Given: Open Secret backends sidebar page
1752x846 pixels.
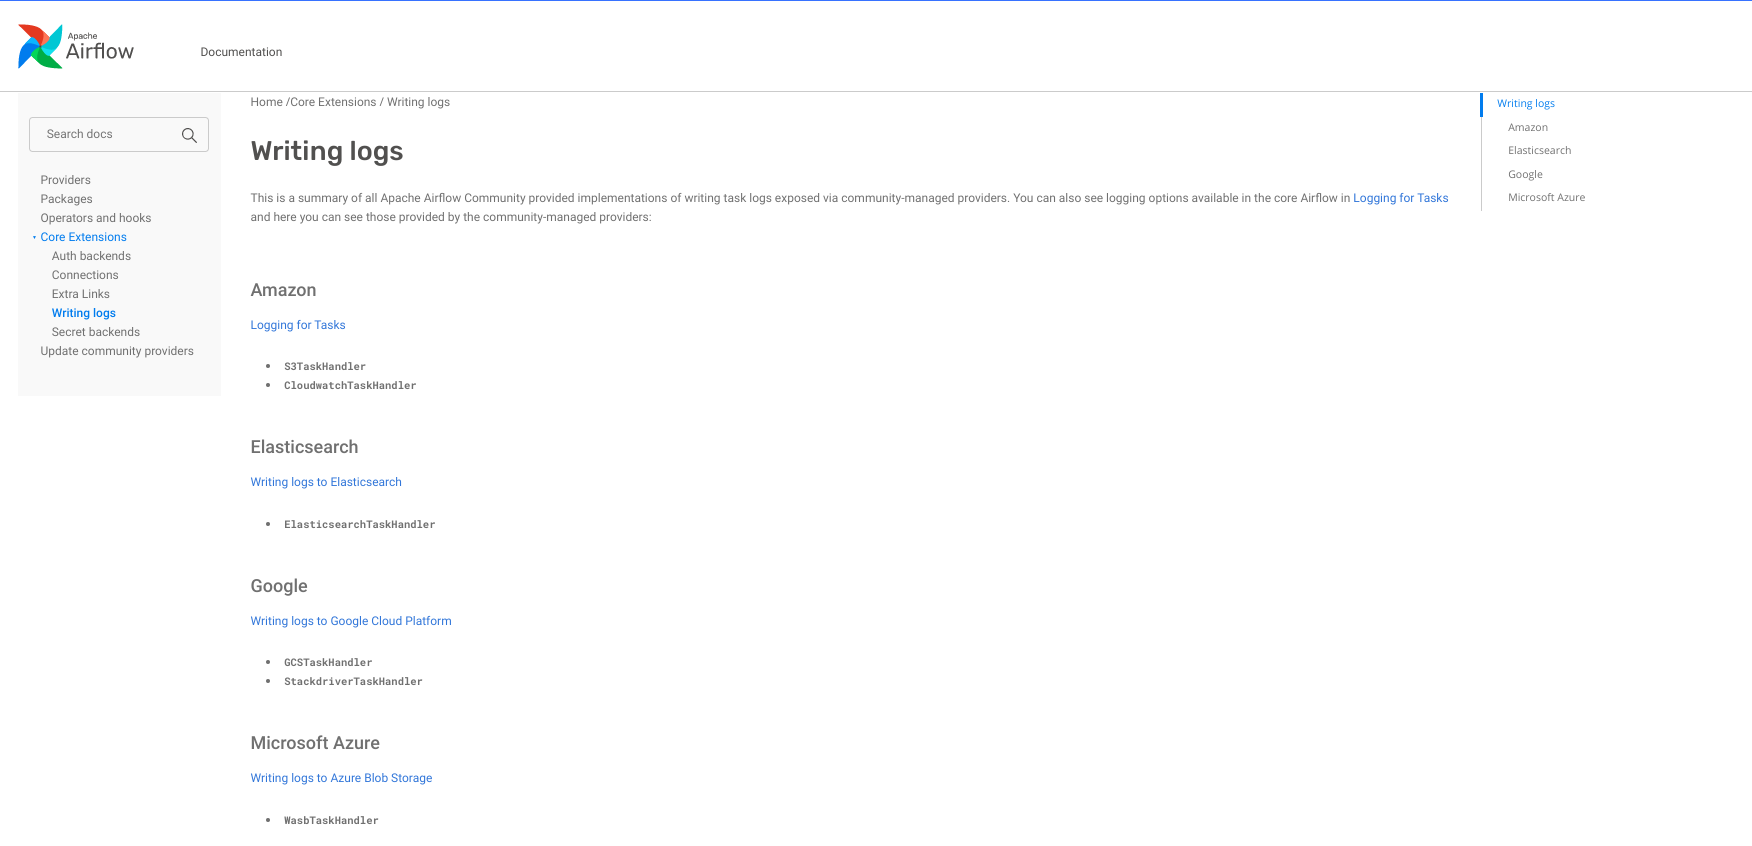Looking at the screenshot, I should 96,332.
